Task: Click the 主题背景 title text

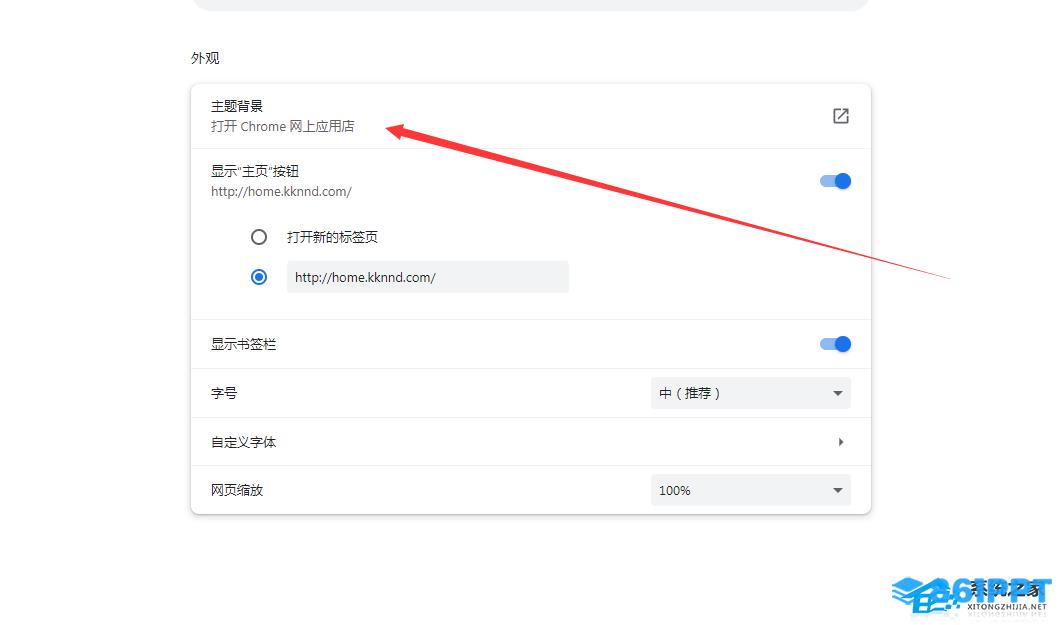Action: pos(237,106)
